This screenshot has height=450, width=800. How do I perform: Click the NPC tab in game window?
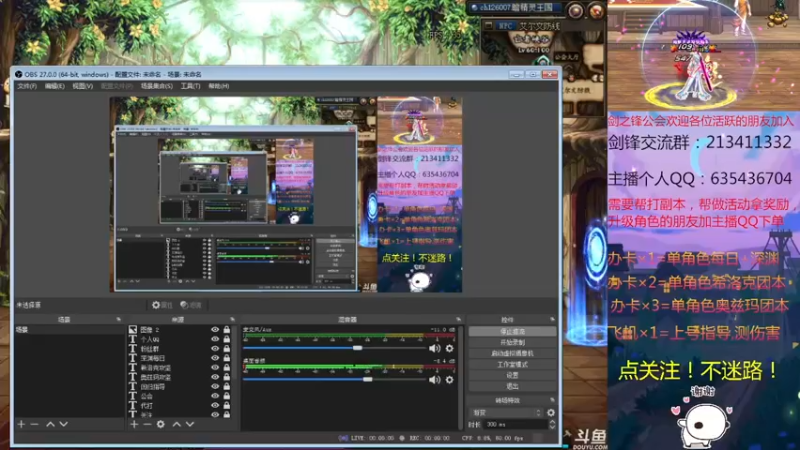(x=505, y=25)
